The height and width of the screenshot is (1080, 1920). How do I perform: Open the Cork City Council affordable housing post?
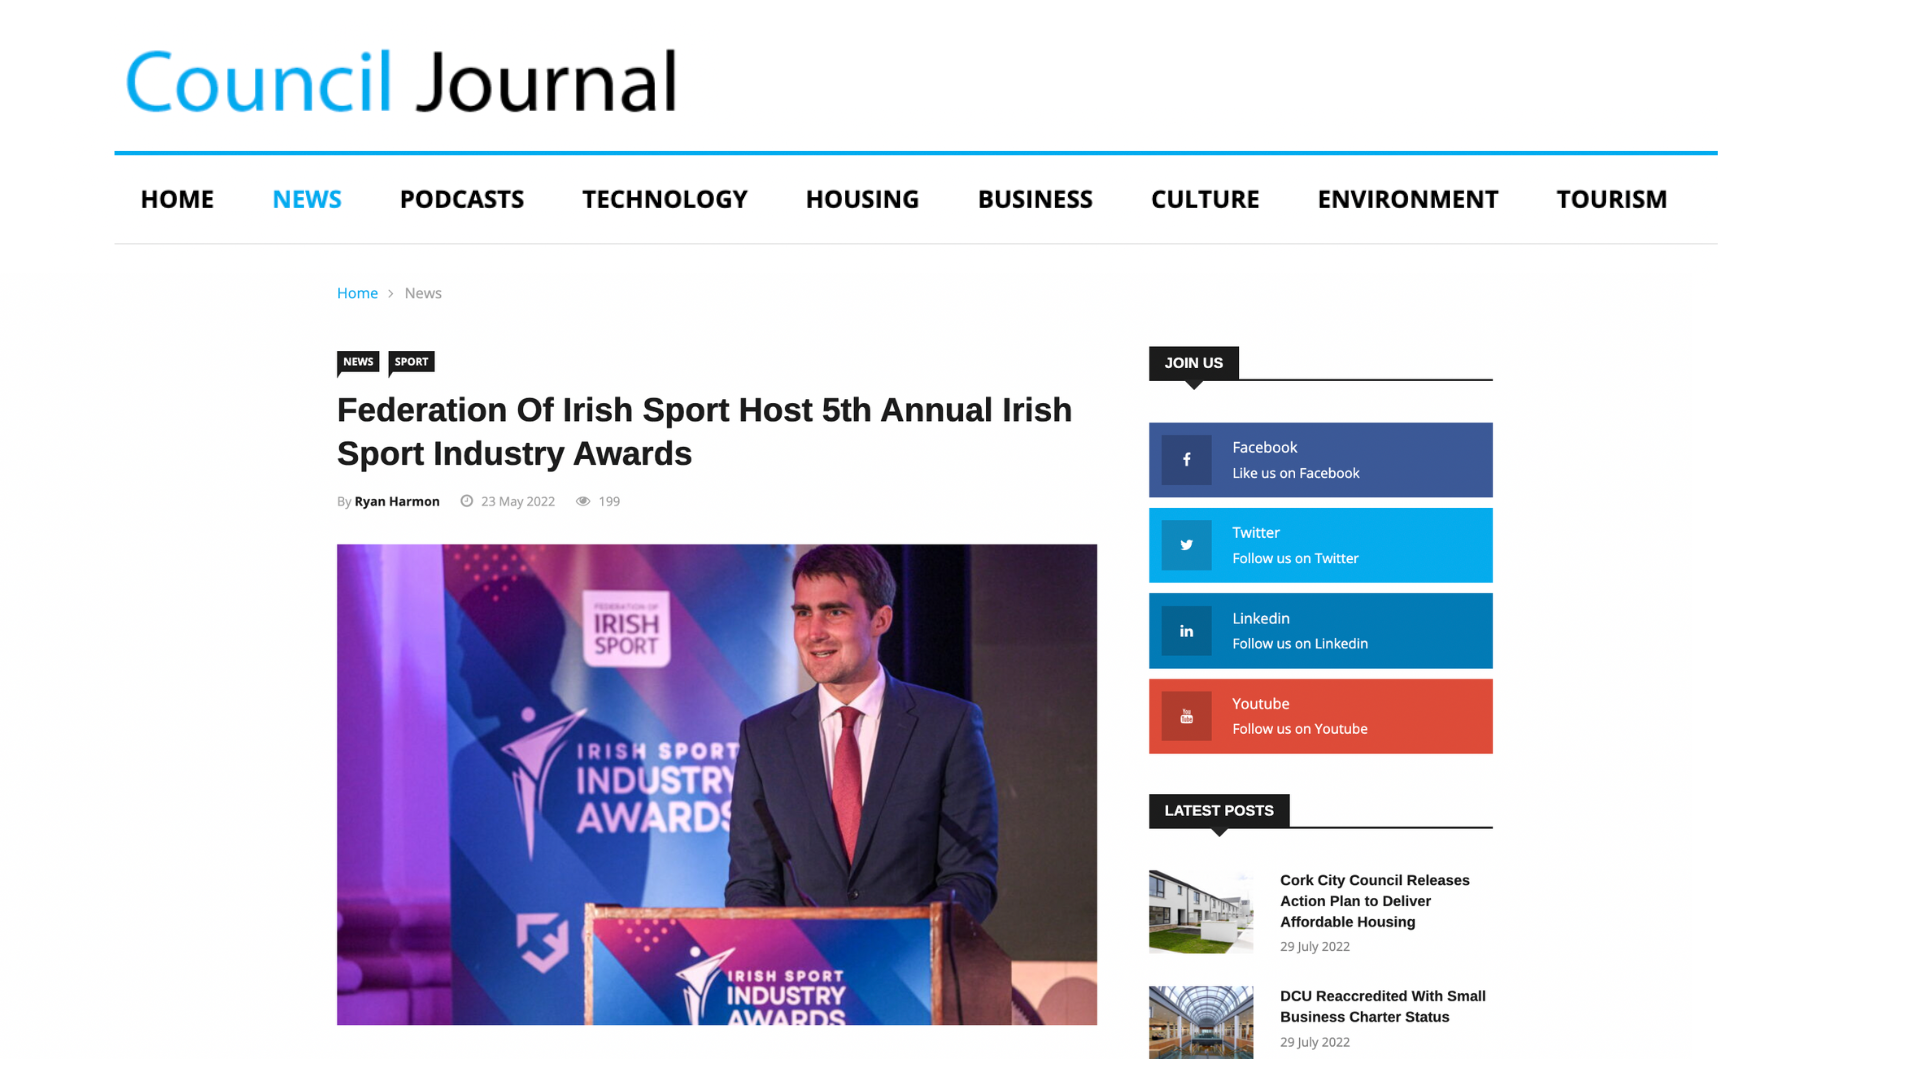click(1375, 901)
